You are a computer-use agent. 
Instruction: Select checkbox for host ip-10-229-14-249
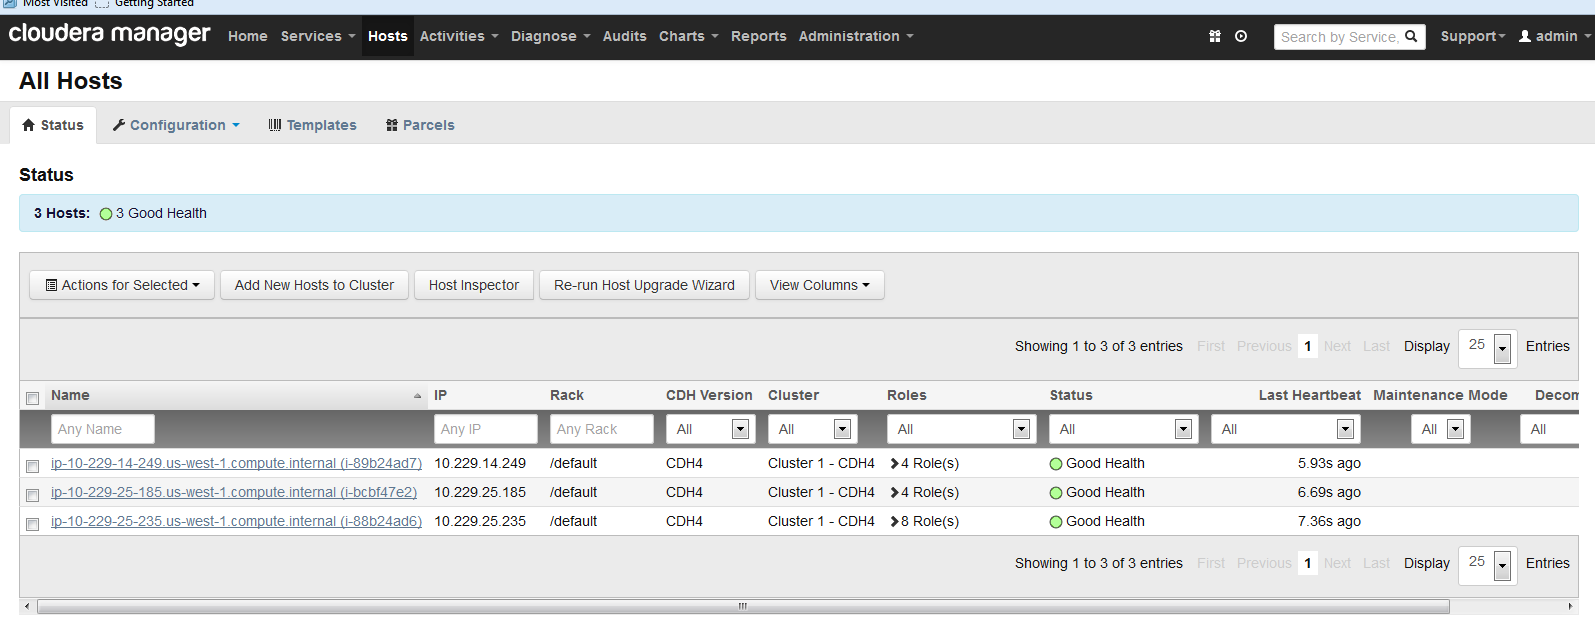(32, 466)
